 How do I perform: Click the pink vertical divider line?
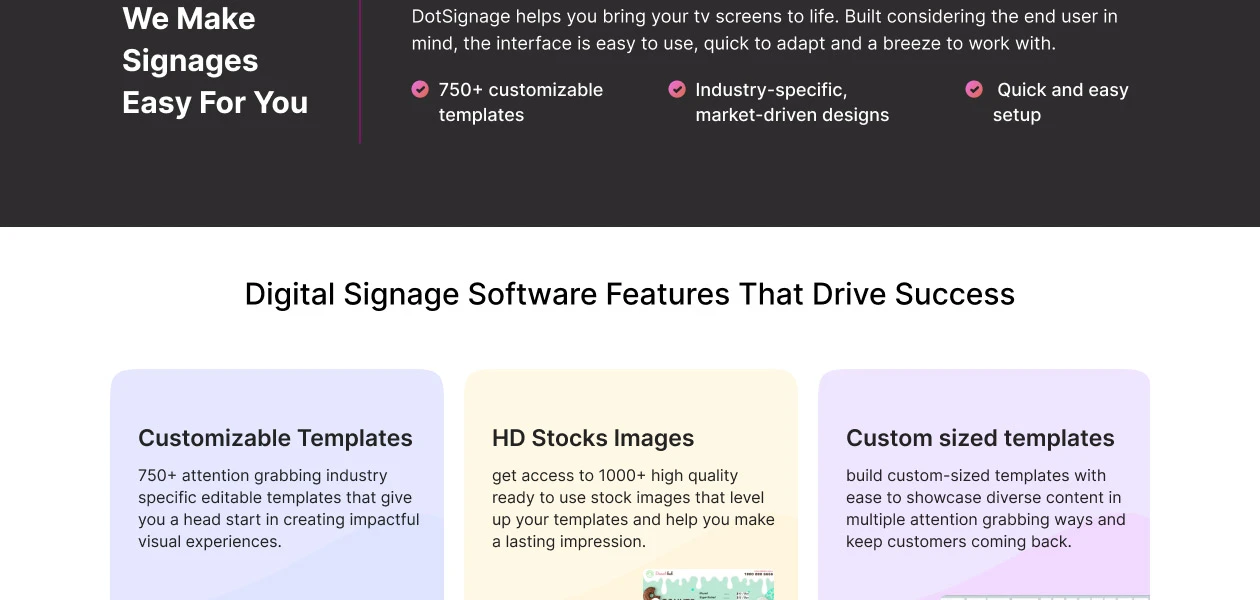[360, 70]
